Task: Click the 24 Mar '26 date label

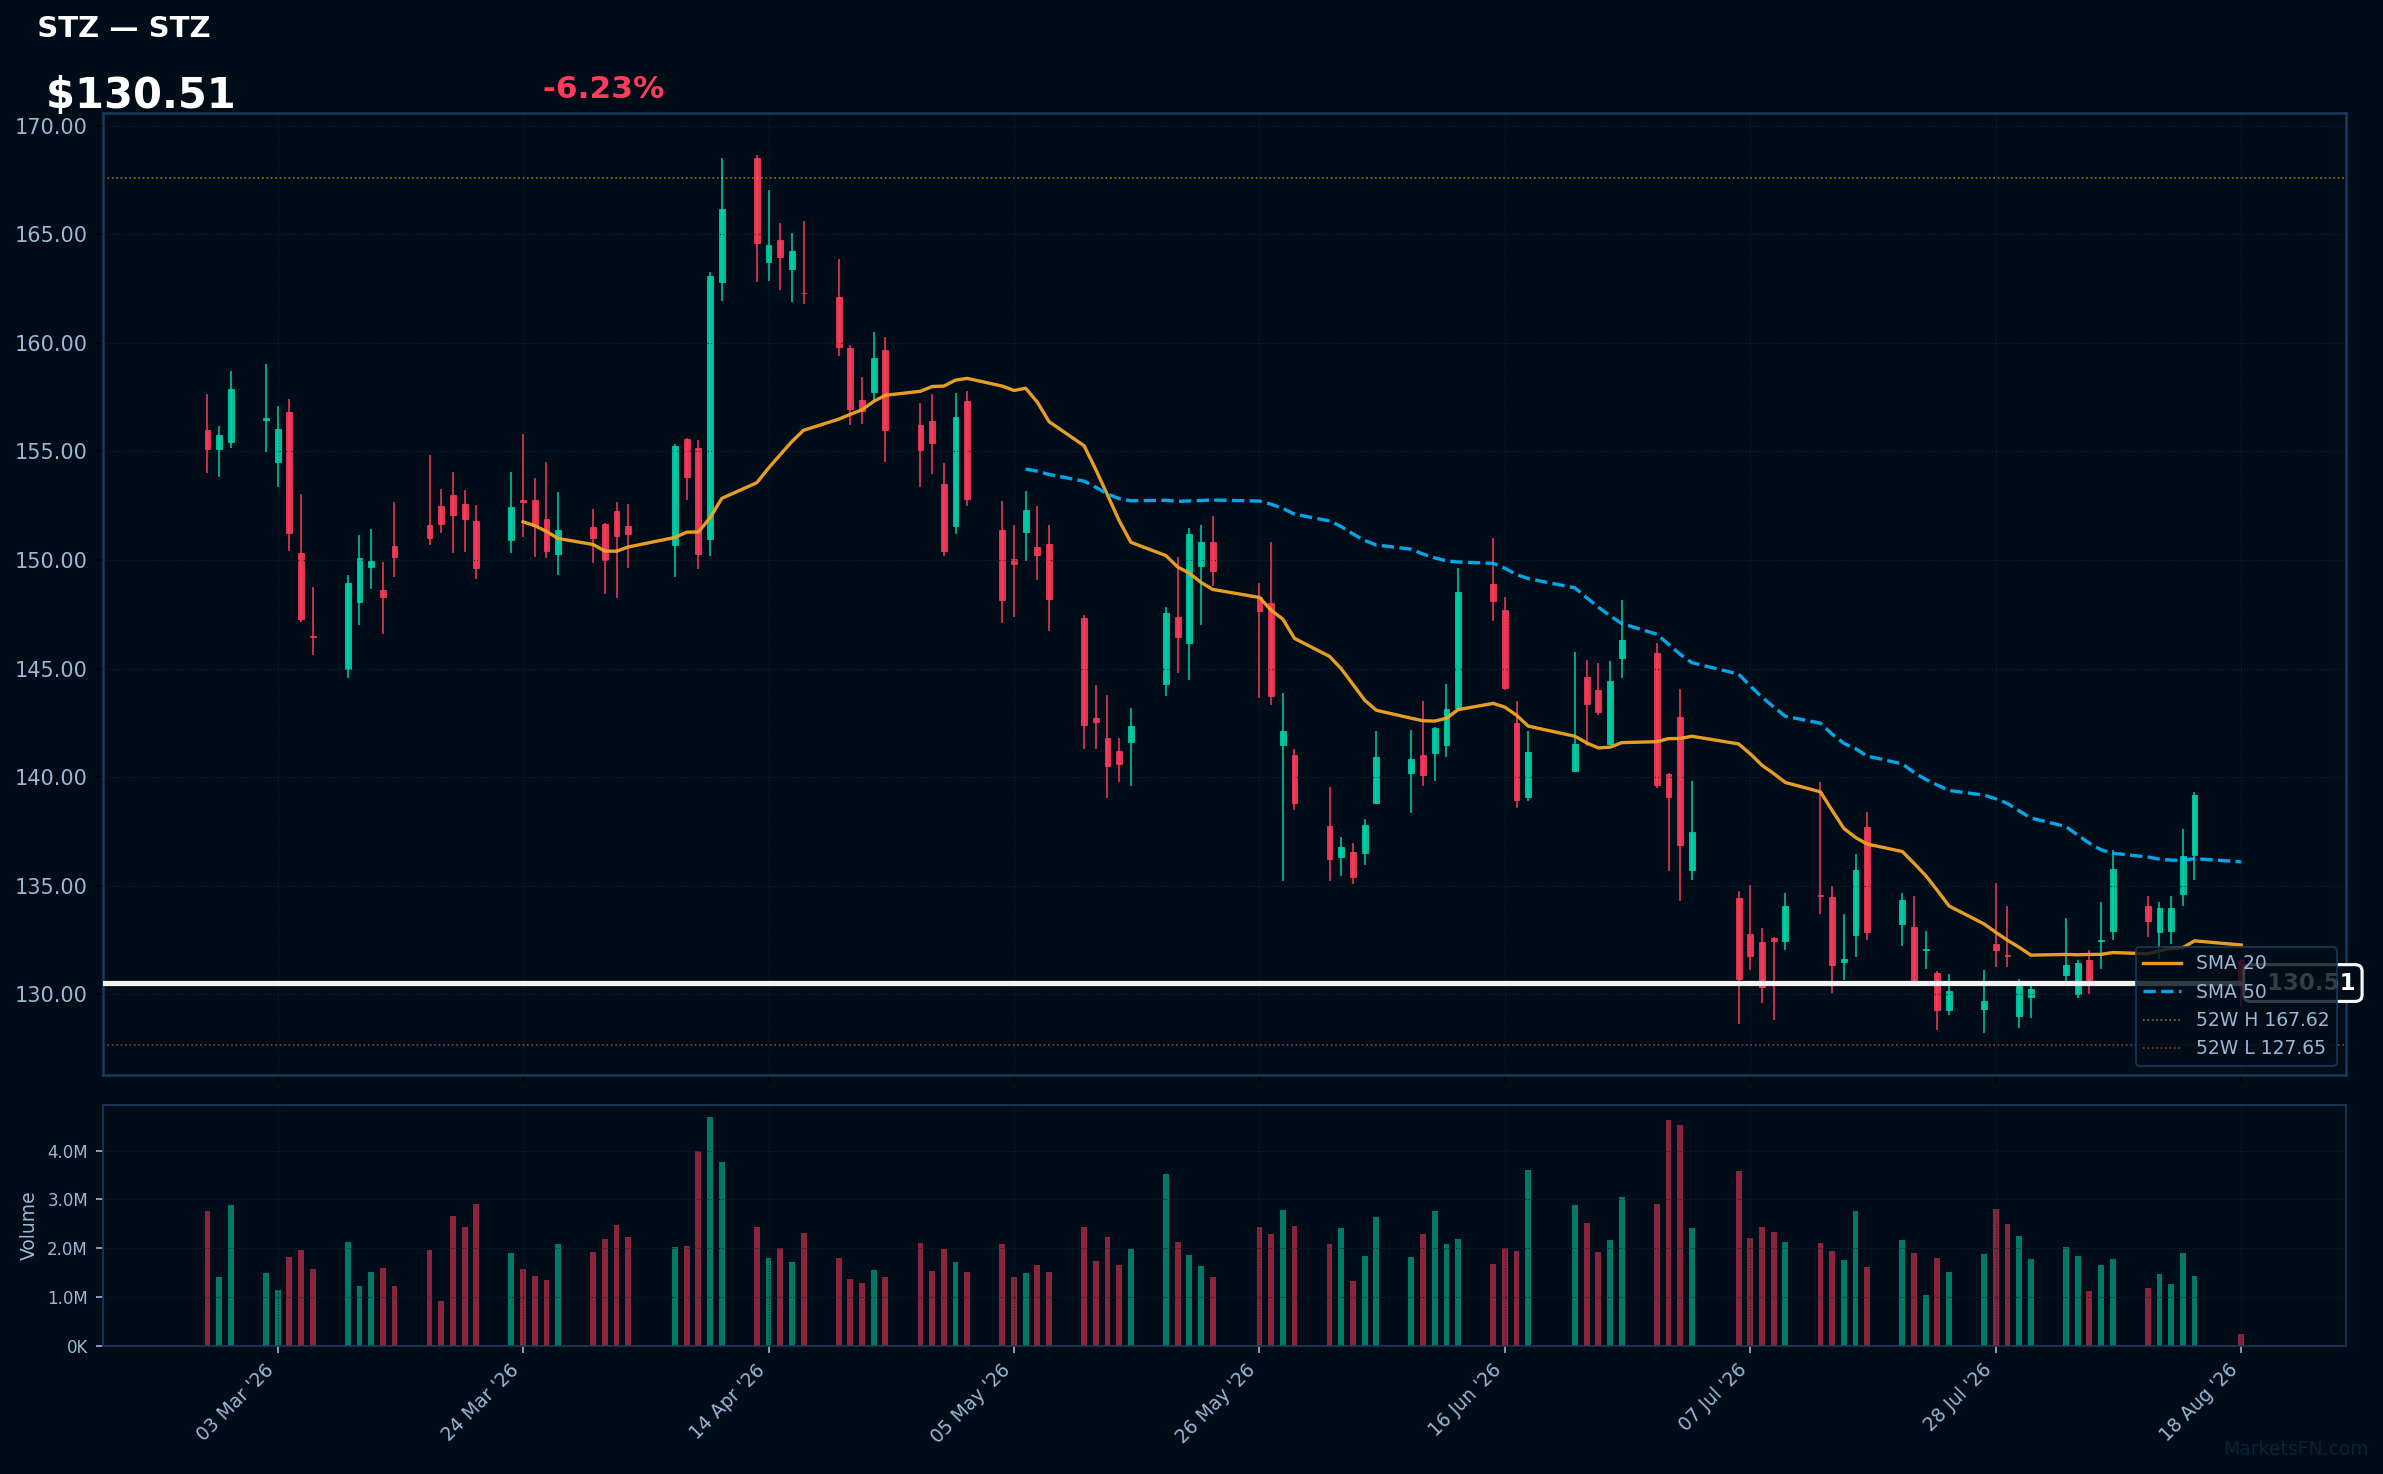Action: (x=480, y=1401)
